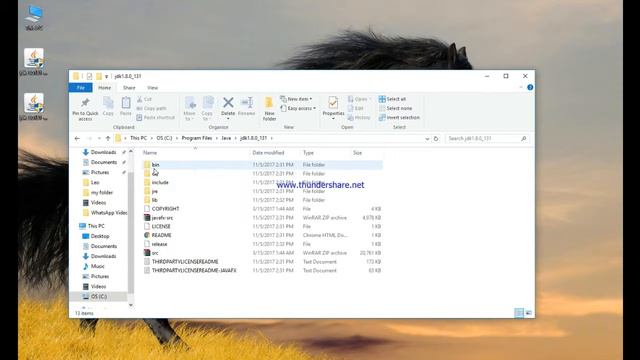Click the Rename ribbon icon
This screenshot has width=640, height=360.
pos(247,102)
